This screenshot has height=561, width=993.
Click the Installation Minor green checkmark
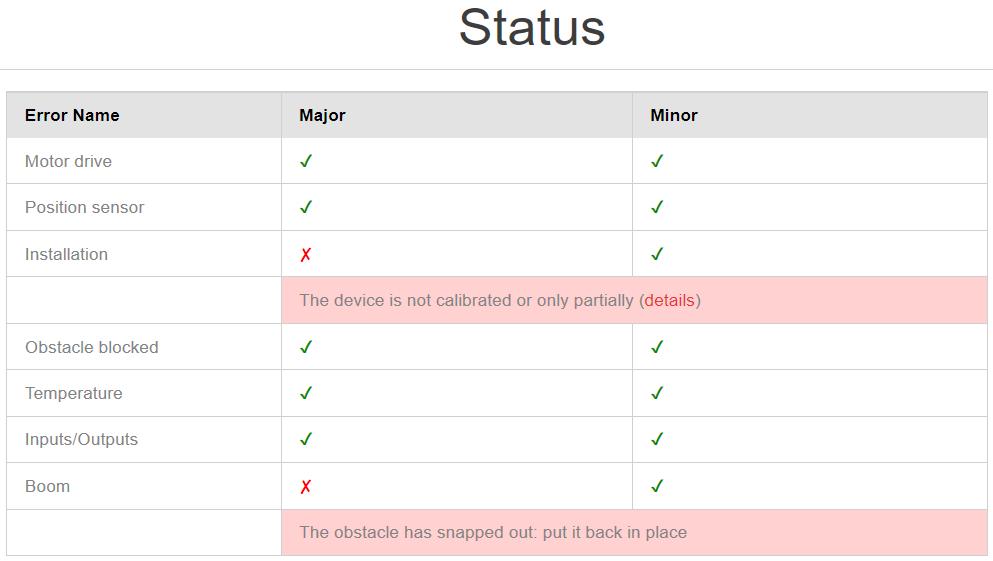pyautogui.click(x=657, y=254)
